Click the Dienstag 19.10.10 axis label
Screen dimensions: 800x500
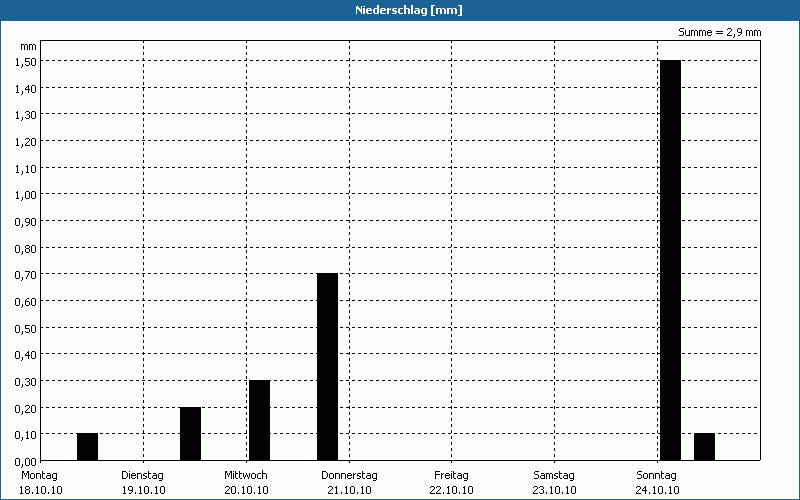143,483
